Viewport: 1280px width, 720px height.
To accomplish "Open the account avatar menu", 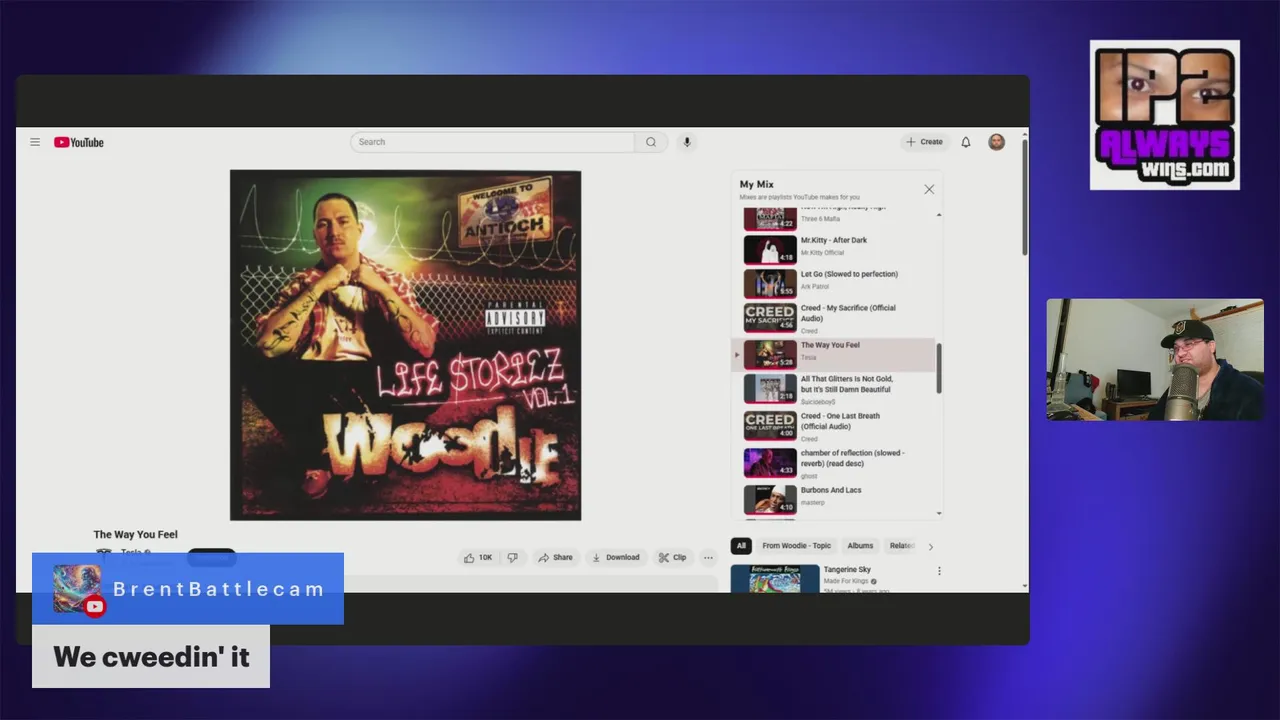I will click(x=997, y=142).
